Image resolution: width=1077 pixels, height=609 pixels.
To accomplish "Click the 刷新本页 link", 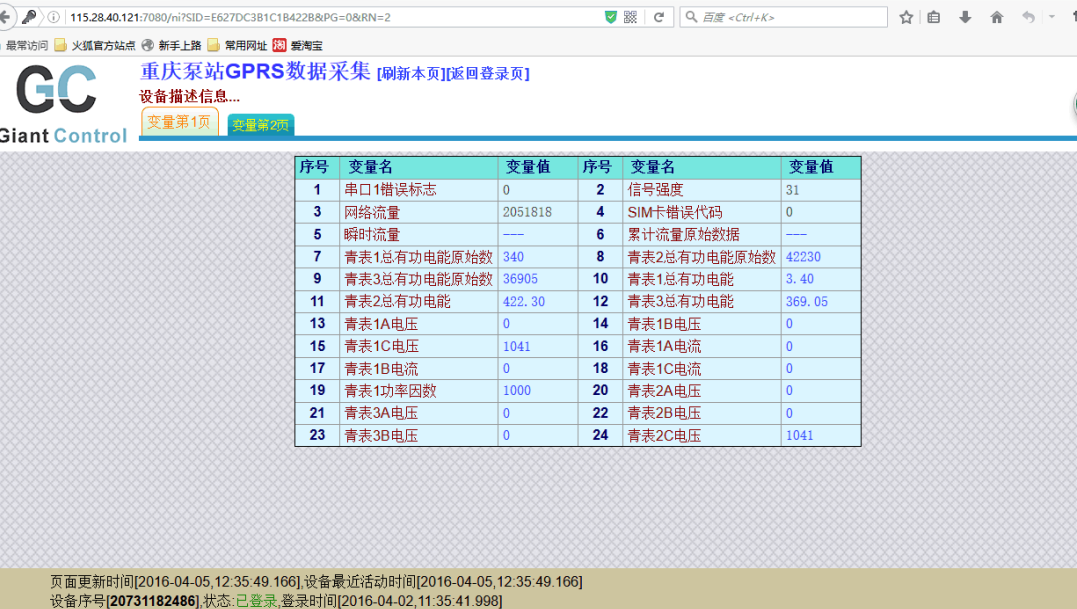I will click(410, 74).
